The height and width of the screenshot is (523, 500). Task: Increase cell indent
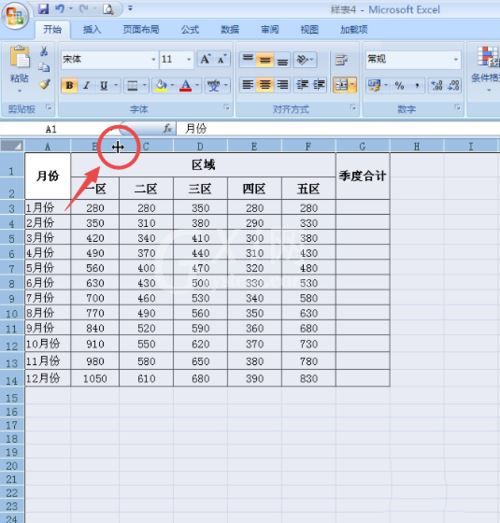point(319,85)
